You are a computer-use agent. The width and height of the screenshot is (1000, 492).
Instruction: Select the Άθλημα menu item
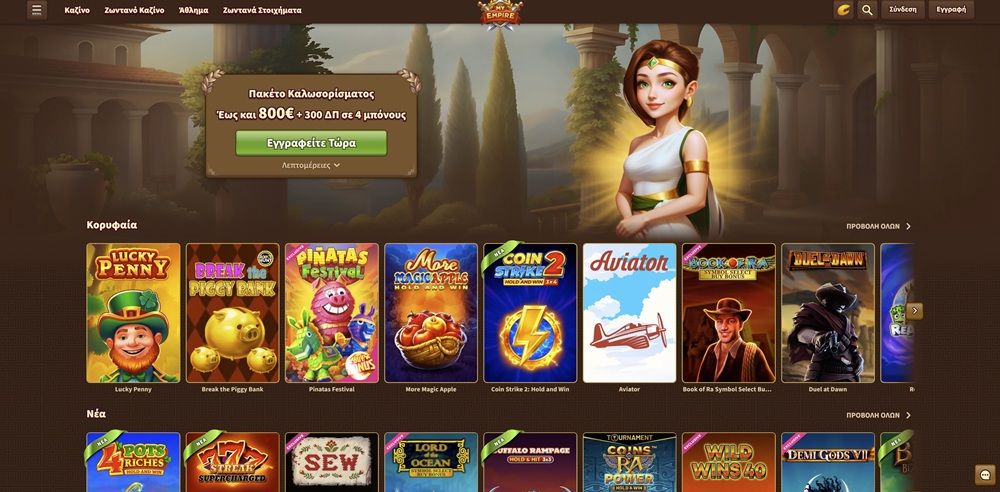tap(193, 10)
